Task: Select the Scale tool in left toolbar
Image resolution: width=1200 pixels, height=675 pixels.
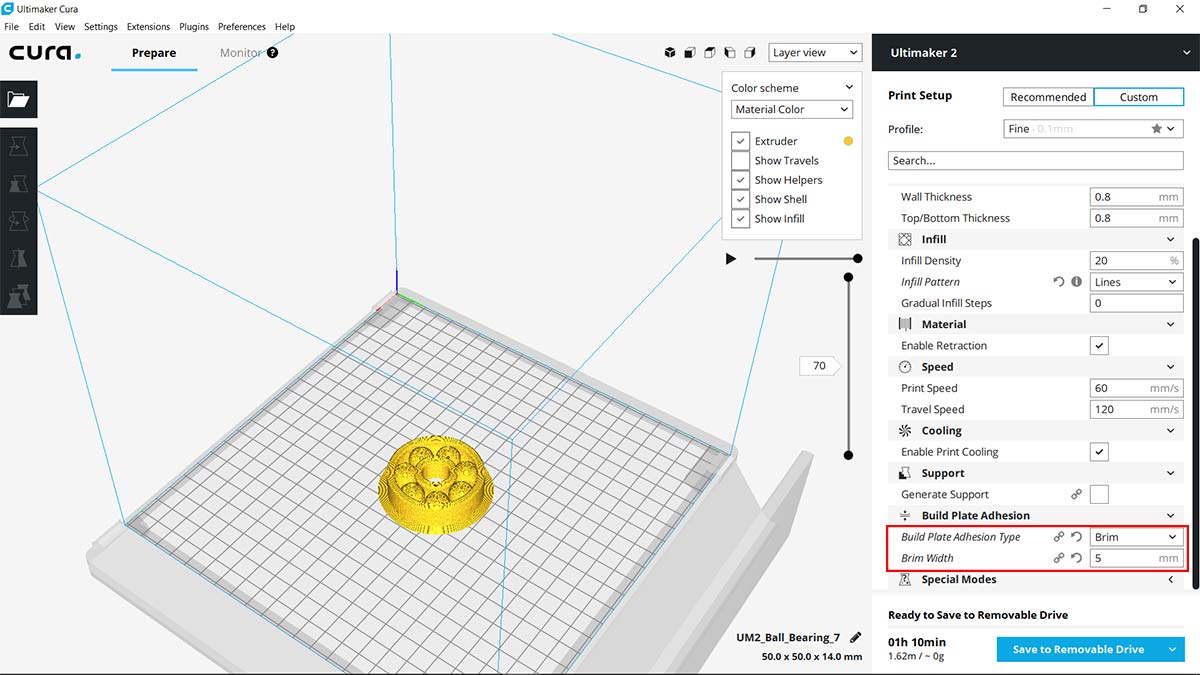Action: coord(19,184)
